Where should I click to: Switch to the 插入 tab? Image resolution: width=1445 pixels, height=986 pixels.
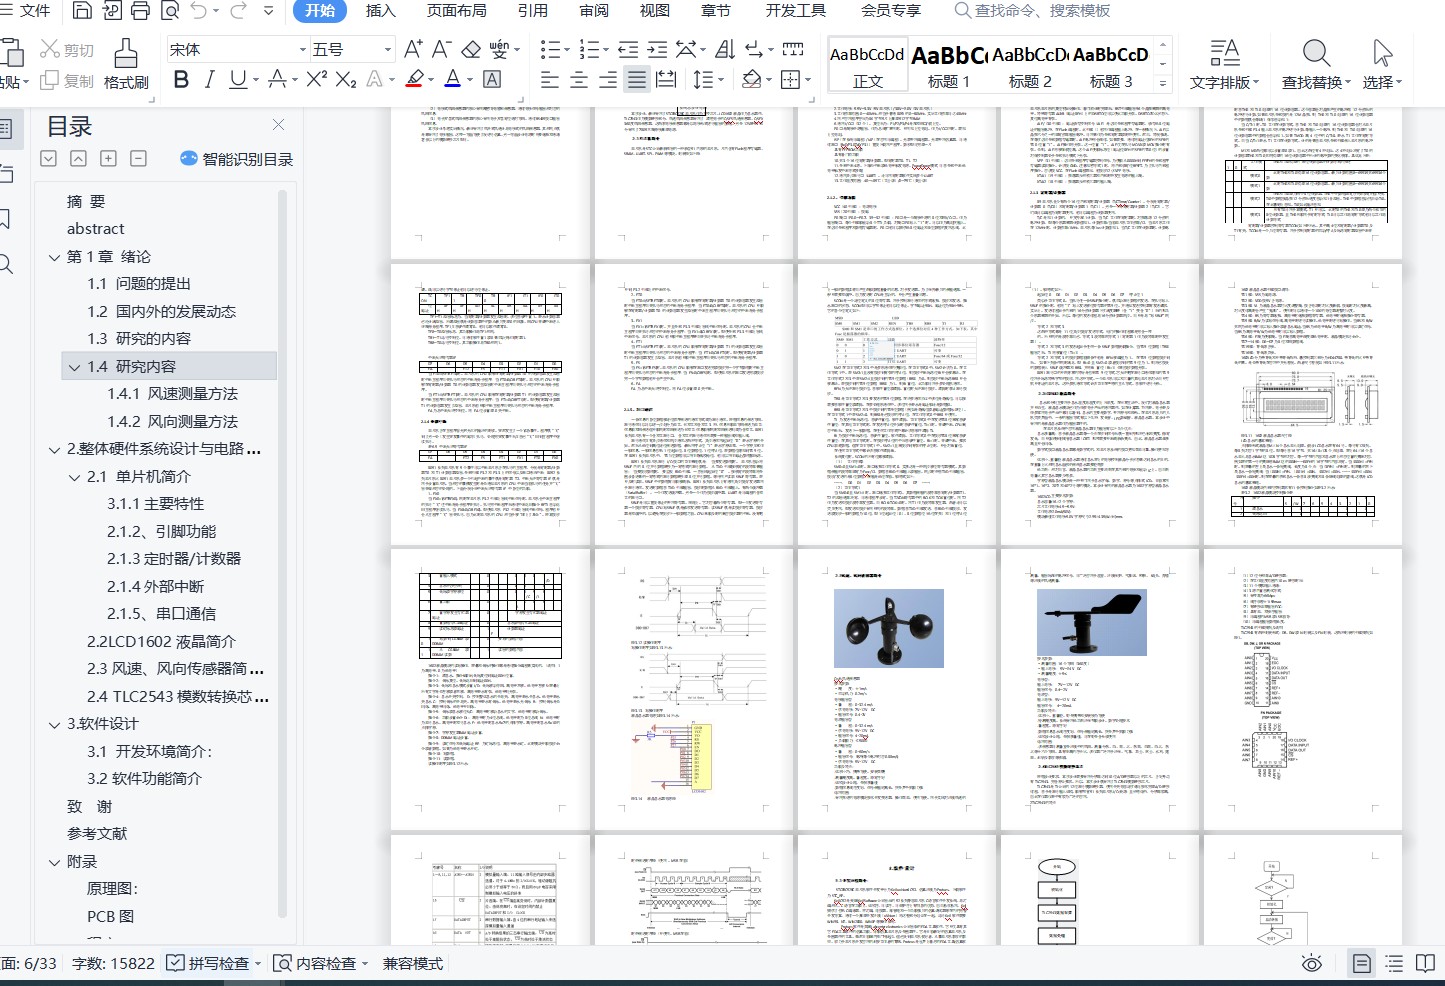tap(381, 11)
